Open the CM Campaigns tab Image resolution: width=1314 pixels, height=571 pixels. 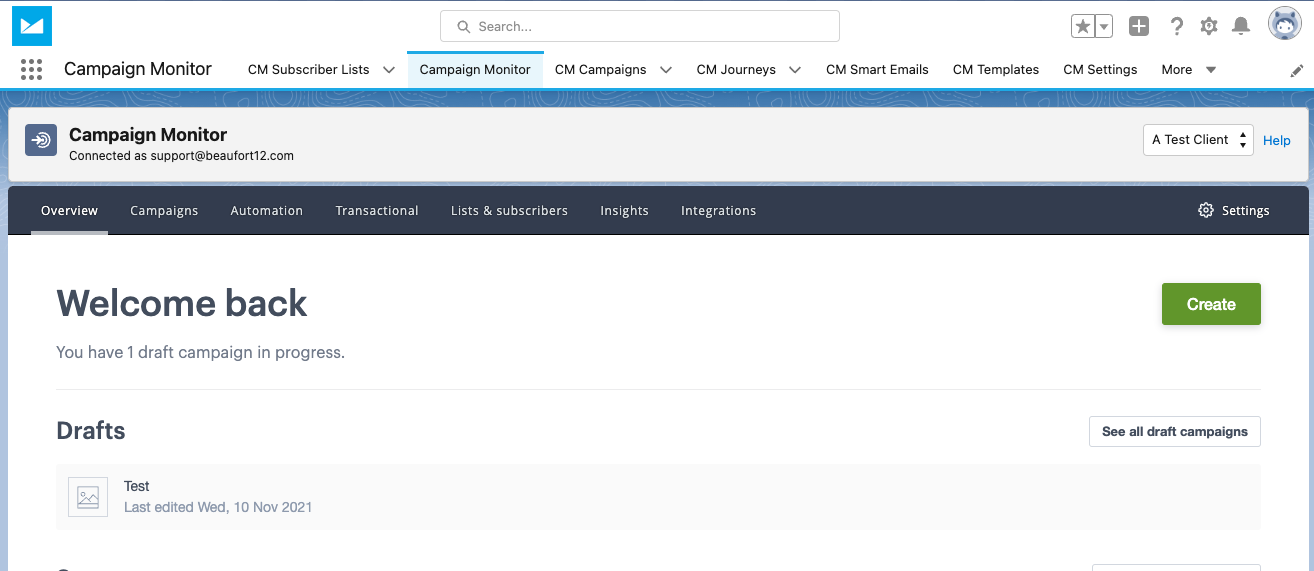tap(600, 69)
